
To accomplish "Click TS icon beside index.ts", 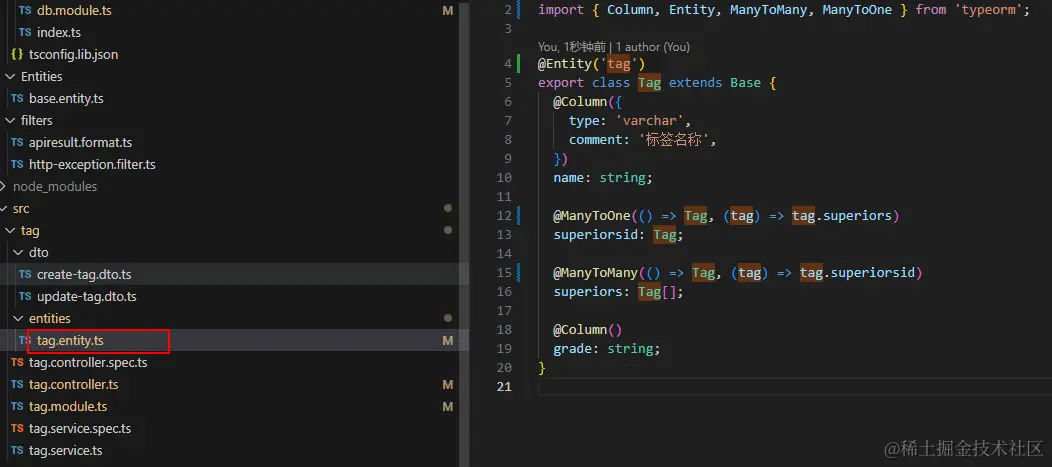I will pos(25,32).
